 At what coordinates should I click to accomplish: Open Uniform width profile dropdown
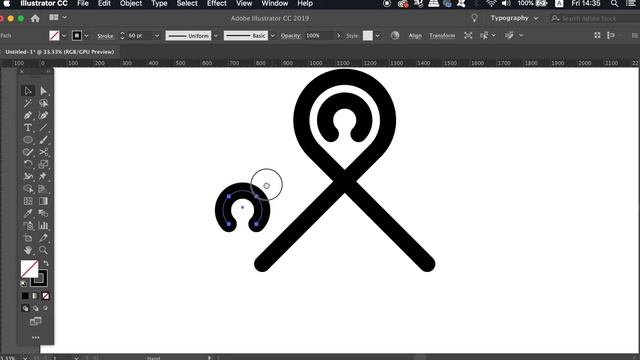click(216, 36)
